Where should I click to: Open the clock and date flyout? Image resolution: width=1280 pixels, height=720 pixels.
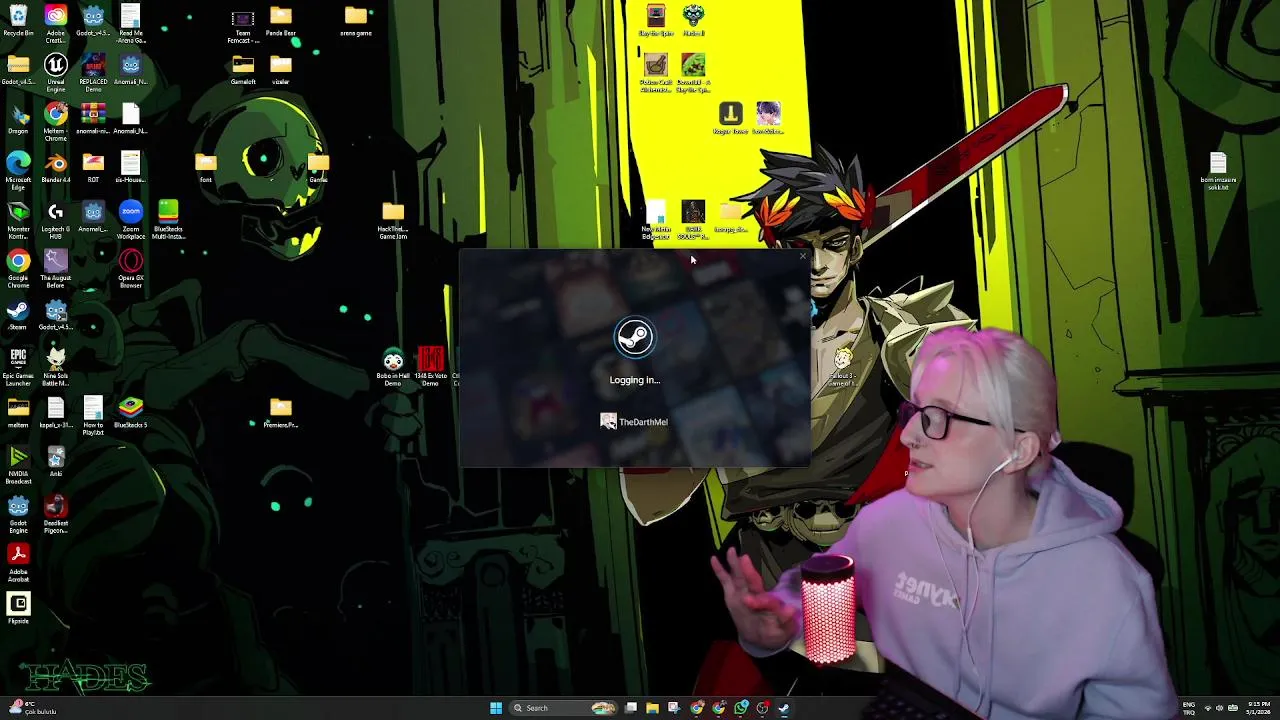(x=1259, y=708)
